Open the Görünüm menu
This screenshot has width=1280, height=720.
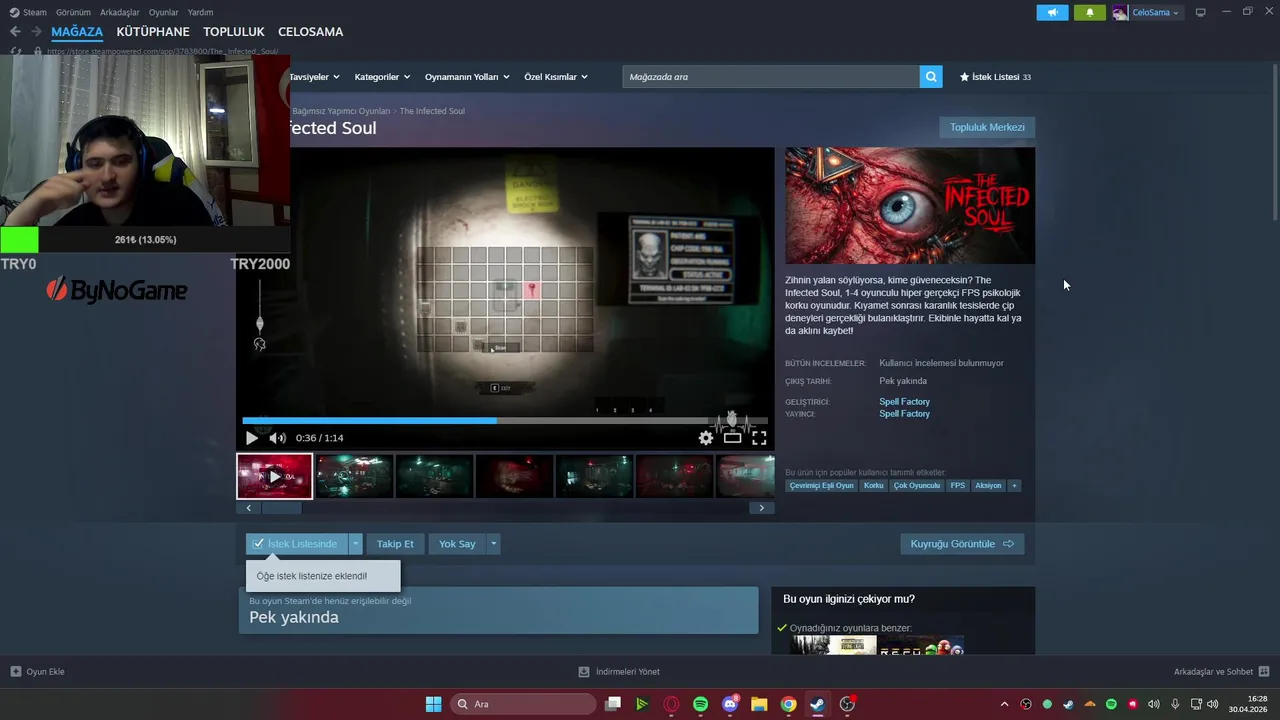(73, 12)
